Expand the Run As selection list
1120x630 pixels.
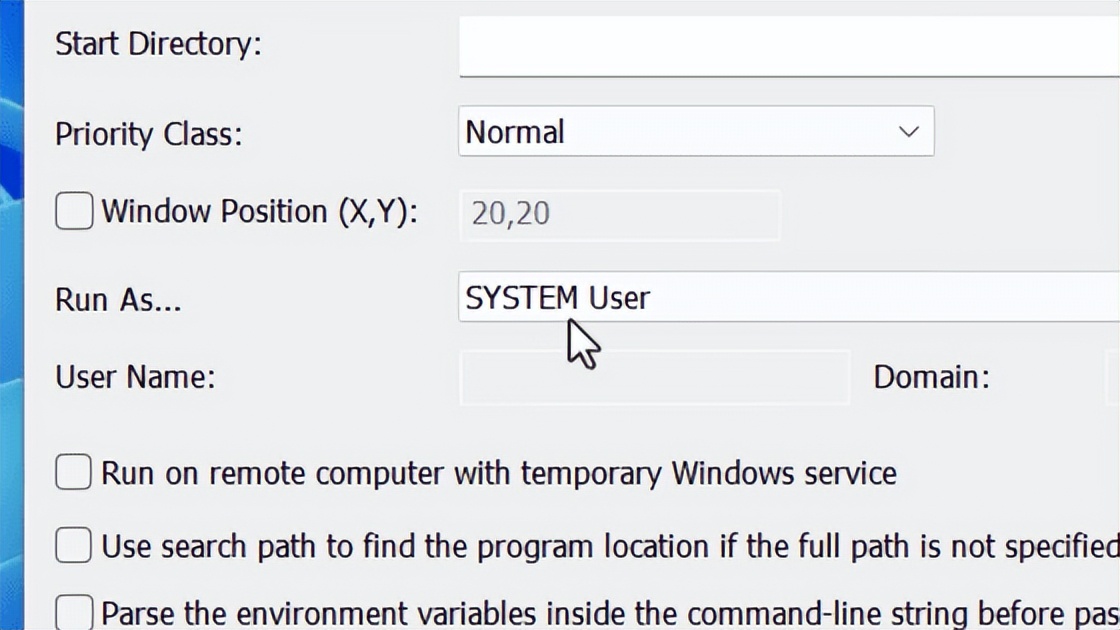pyautogui.click(x=700, y=297)
